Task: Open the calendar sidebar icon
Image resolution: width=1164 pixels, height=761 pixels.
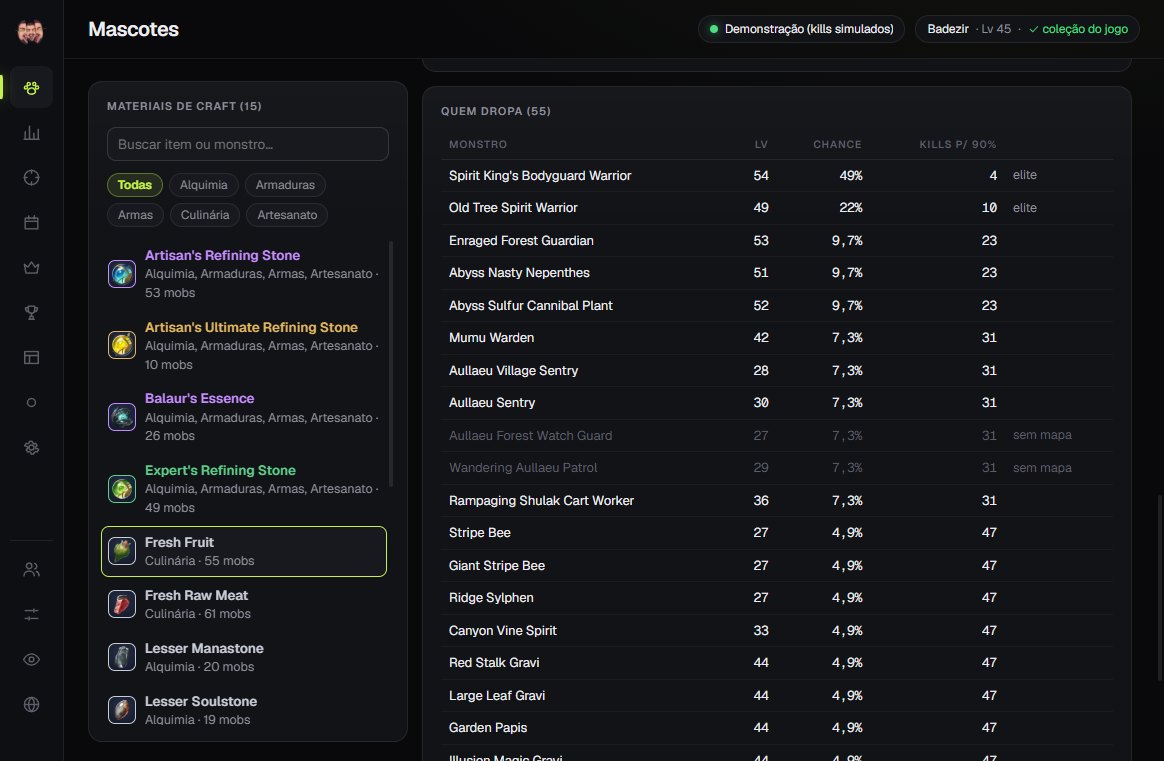Action: pyautogui.click(x=31, y=223)
